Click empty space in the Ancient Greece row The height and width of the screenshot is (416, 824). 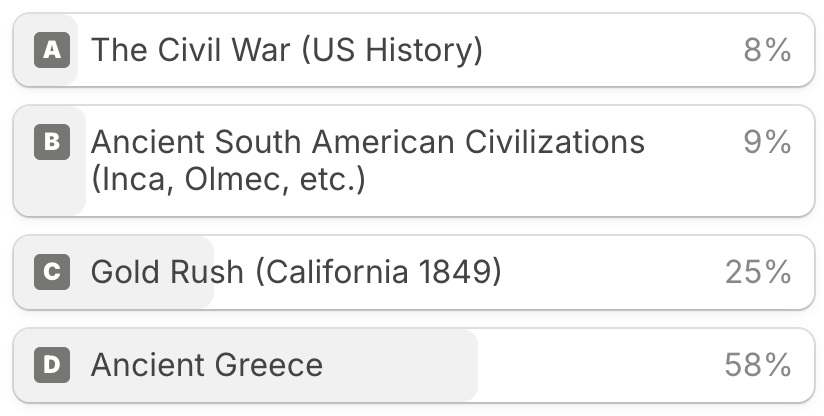600,366
